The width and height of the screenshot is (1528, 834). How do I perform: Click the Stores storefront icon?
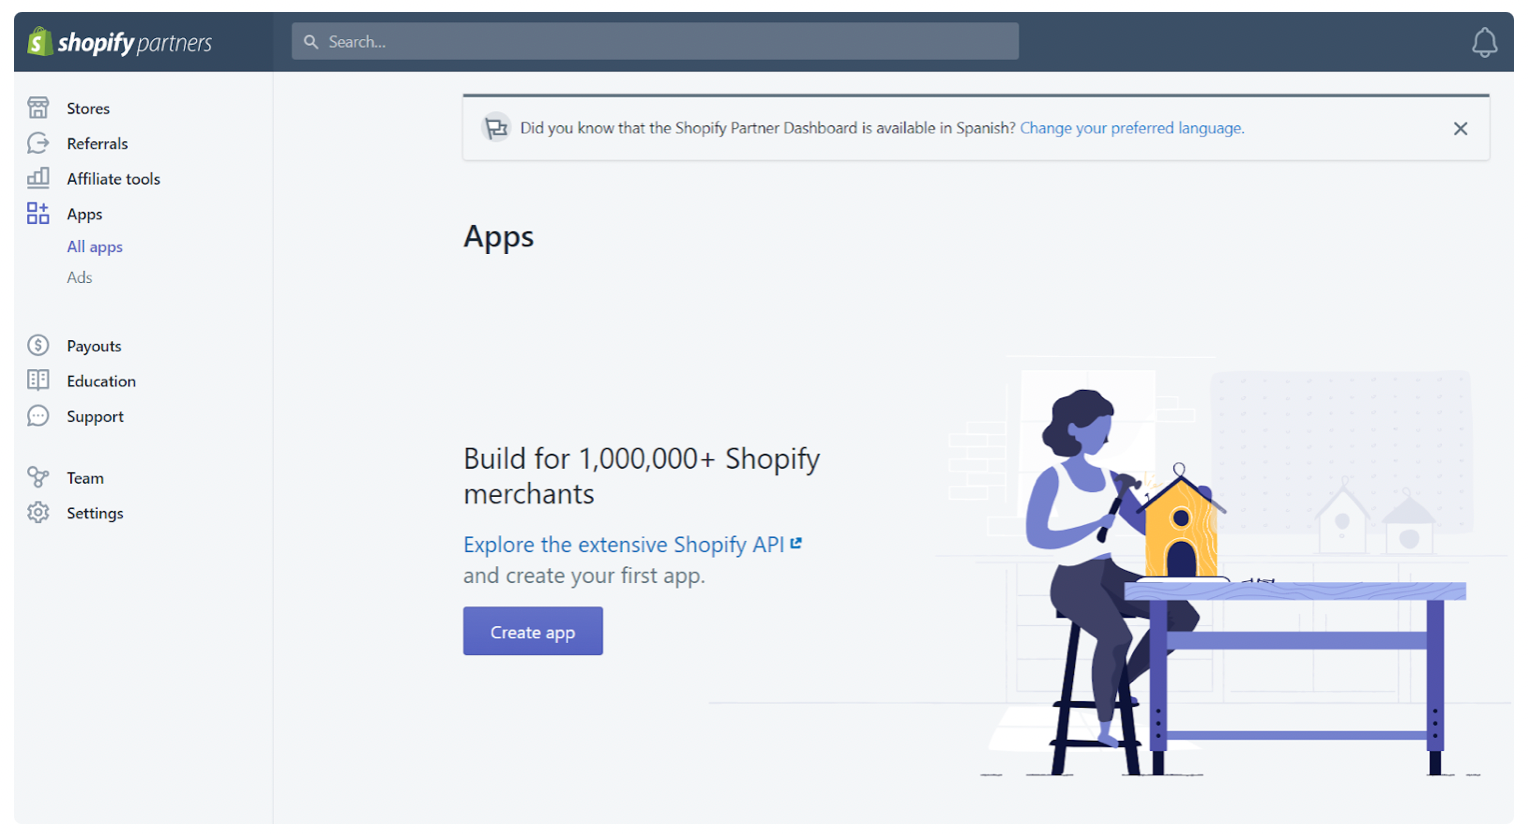[x=38, y=108]
